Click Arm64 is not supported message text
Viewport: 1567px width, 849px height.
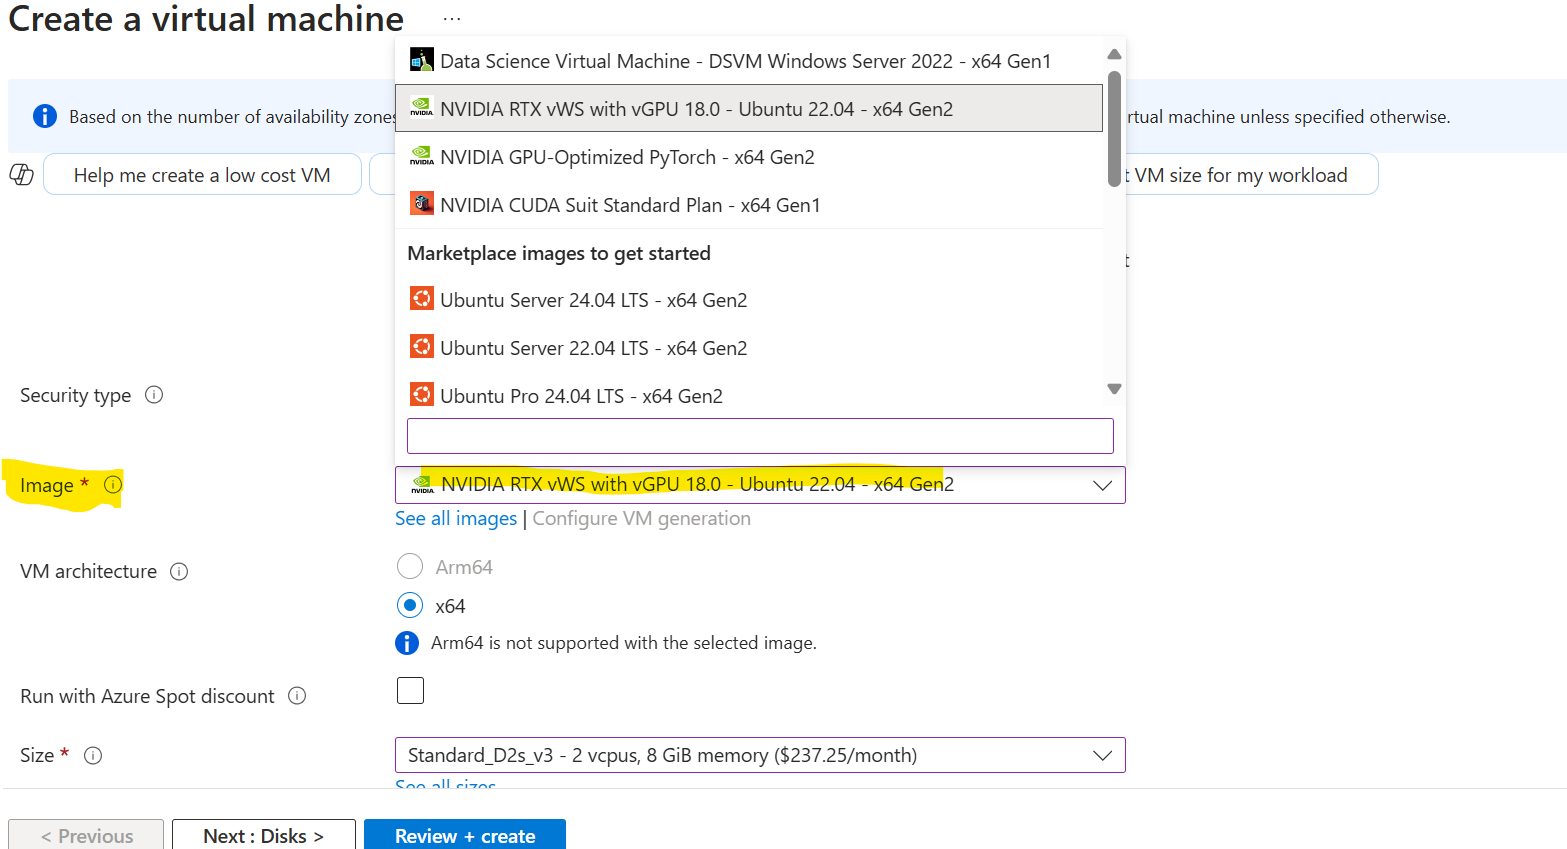[624, 643]
